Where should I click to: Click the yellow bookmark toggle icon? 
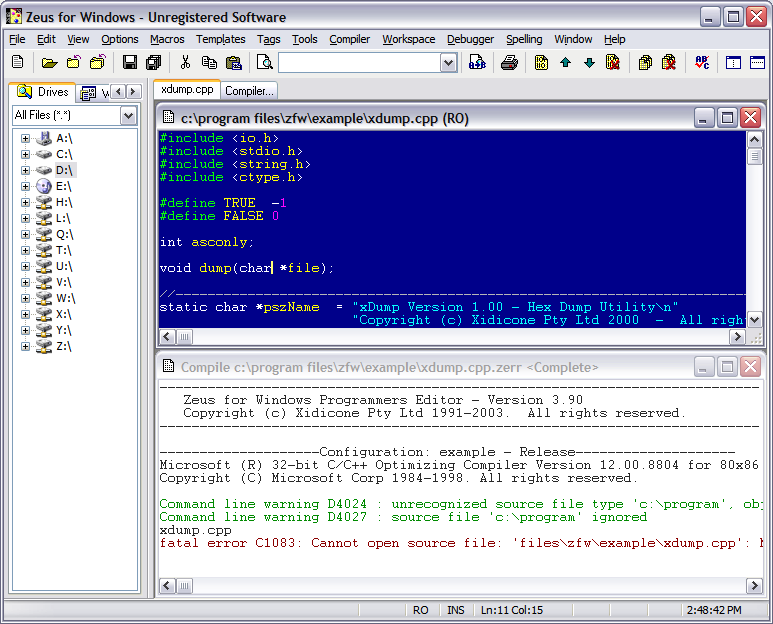[541, 62]
